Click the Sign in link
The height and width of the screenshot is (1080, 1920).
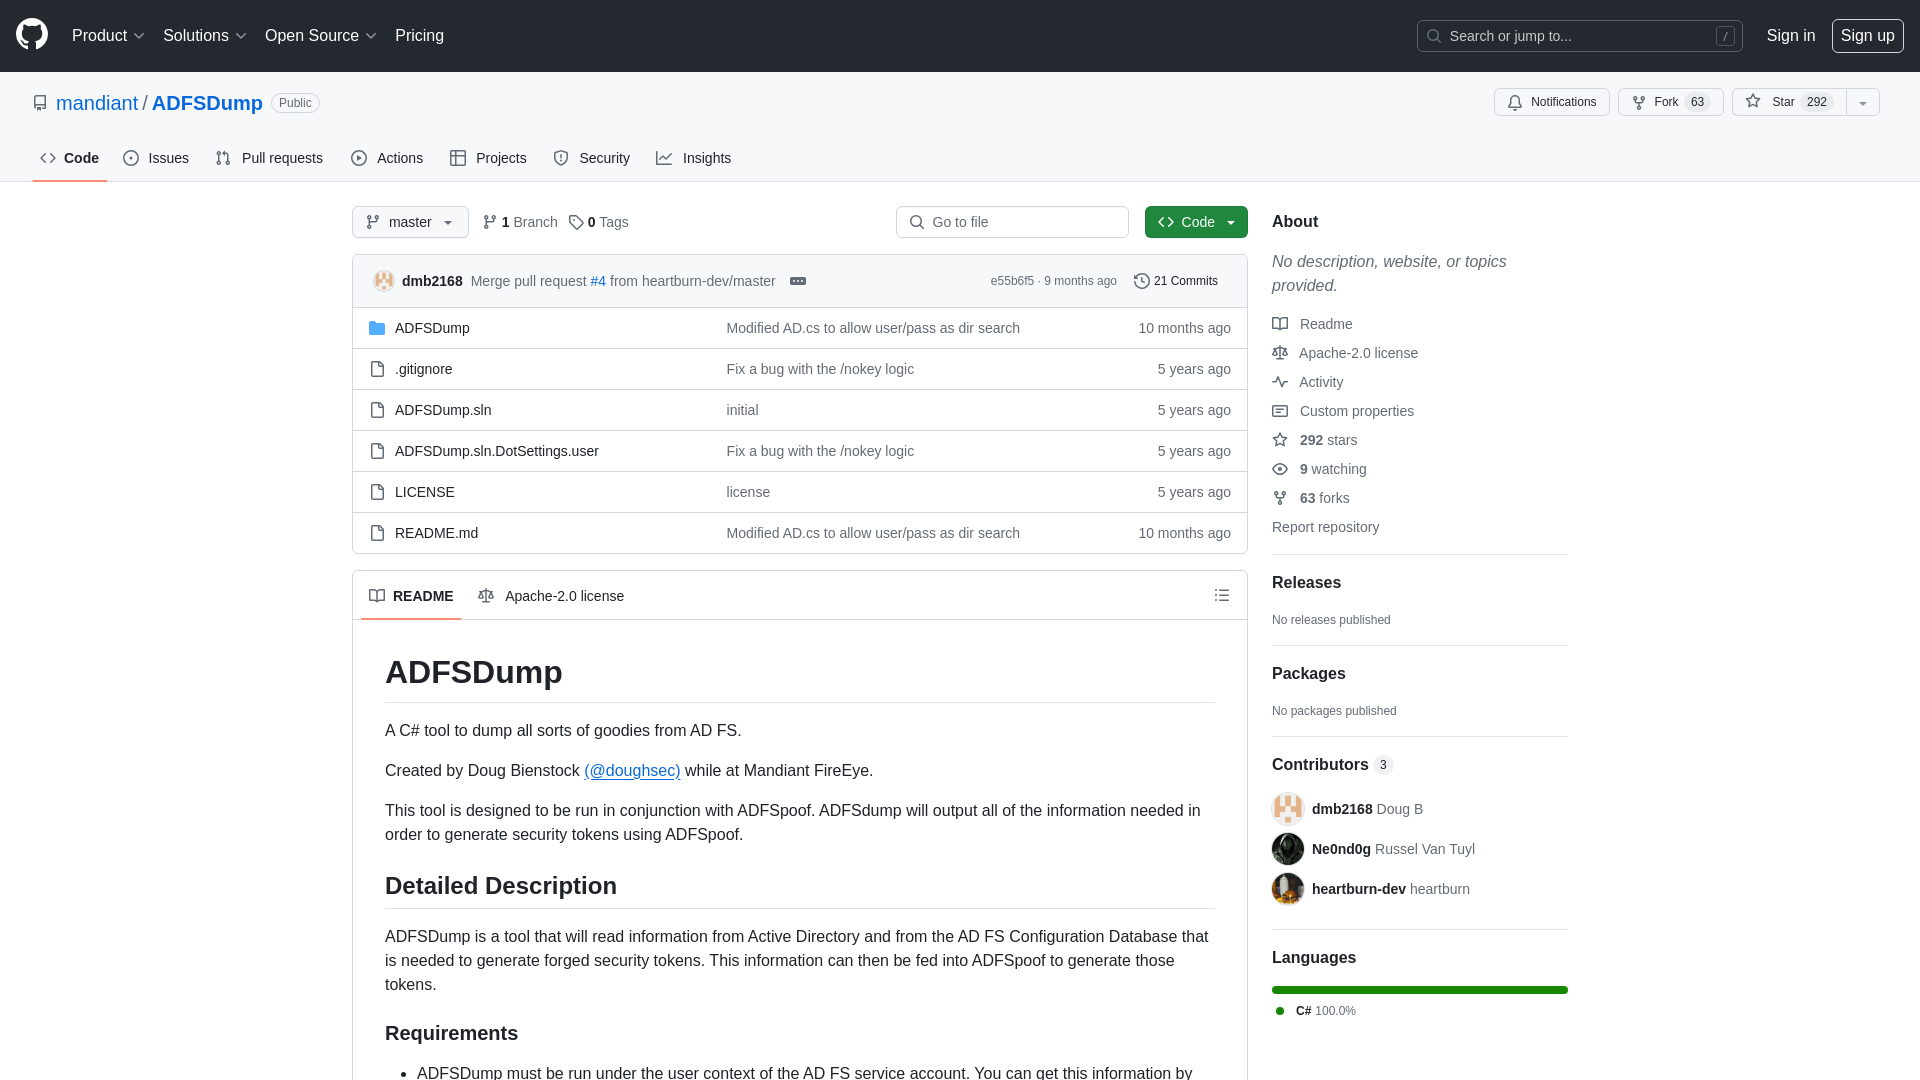tap(1791, 36)
